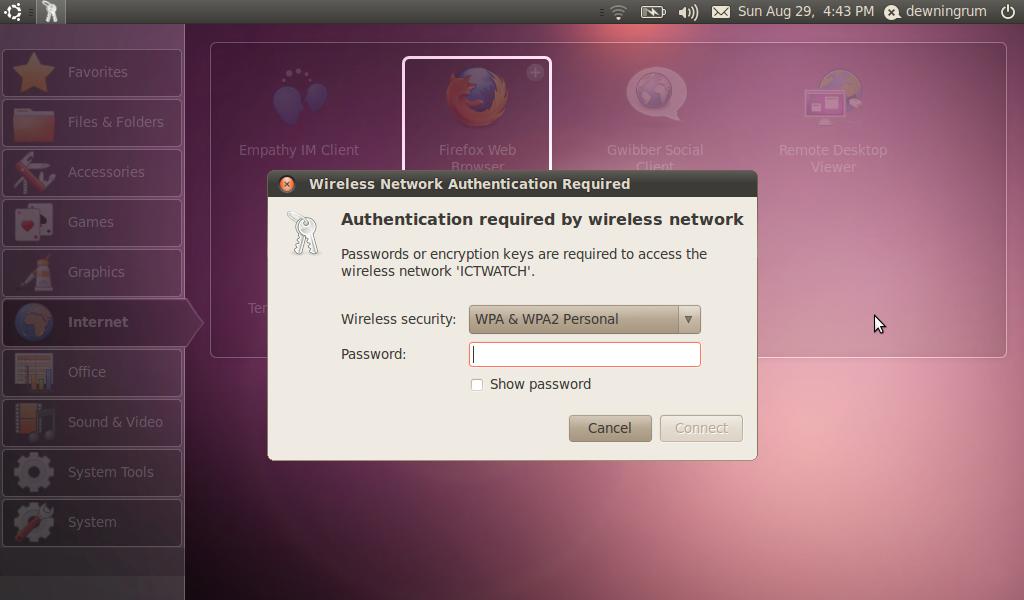Open the volume speaker indicator

coord(688,12)
